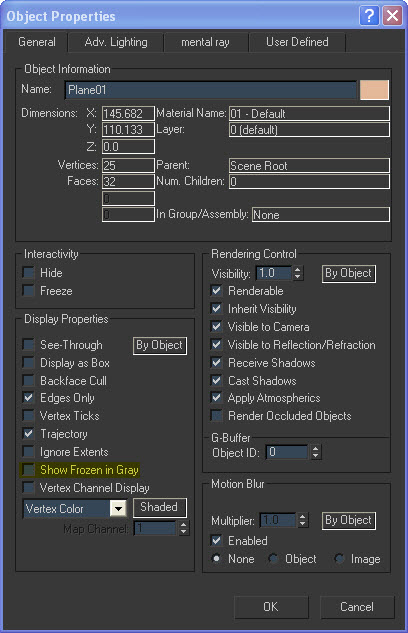This screenshot has width=408, height=633.
Task: Select the Object motion blur radio button
Action: [x=273, y=559]
